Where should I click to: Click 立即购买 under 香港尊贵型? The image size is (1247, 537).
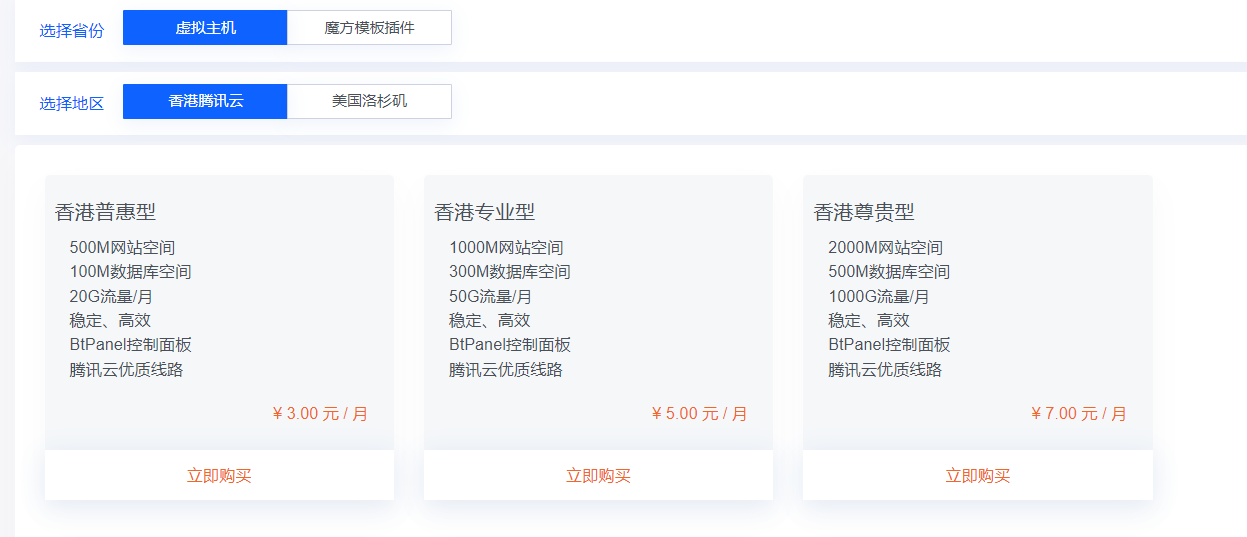click(x=978, y=475)
